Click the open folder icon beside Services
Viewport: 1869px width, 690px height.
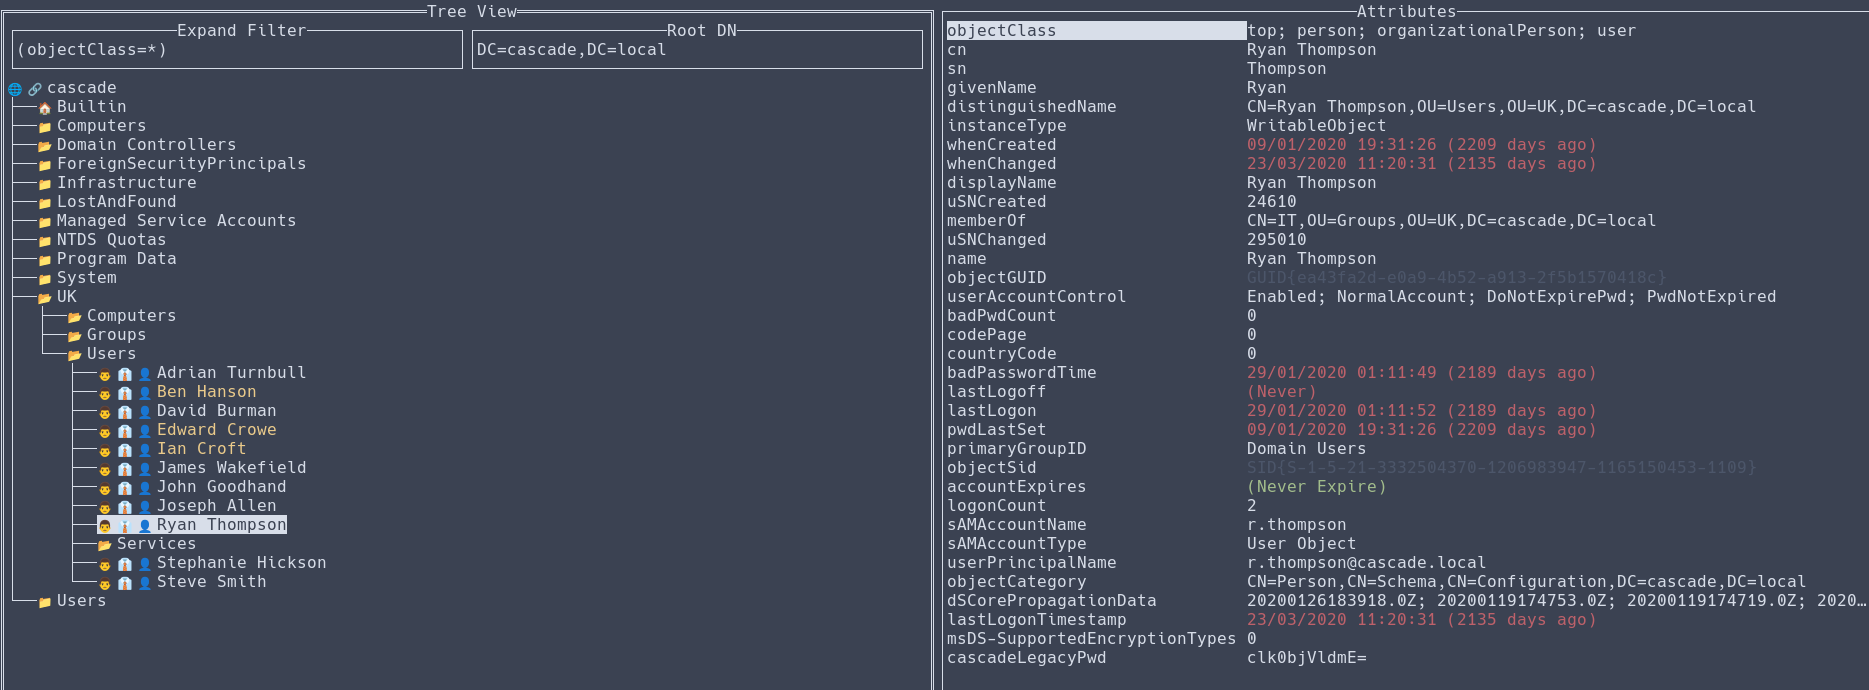tap(105, 545)
